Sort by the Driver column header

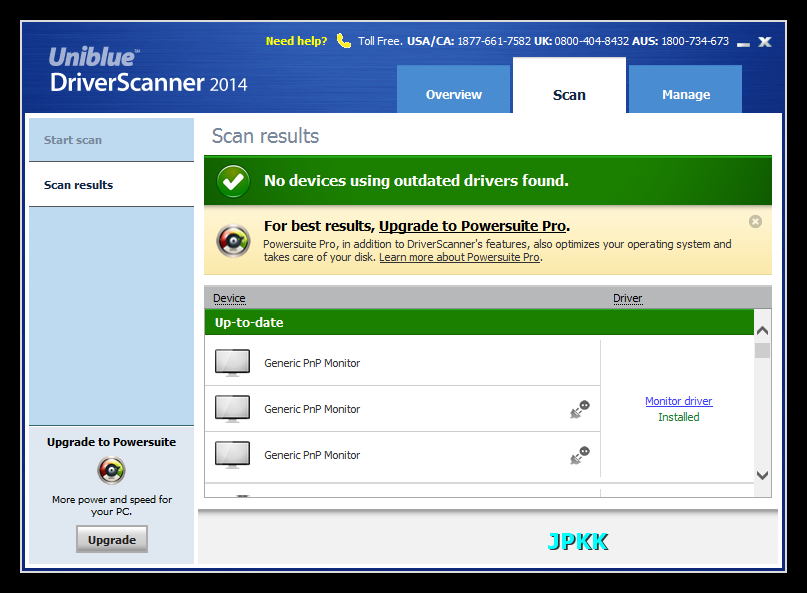pyautogui.click(x=627, y=299)
